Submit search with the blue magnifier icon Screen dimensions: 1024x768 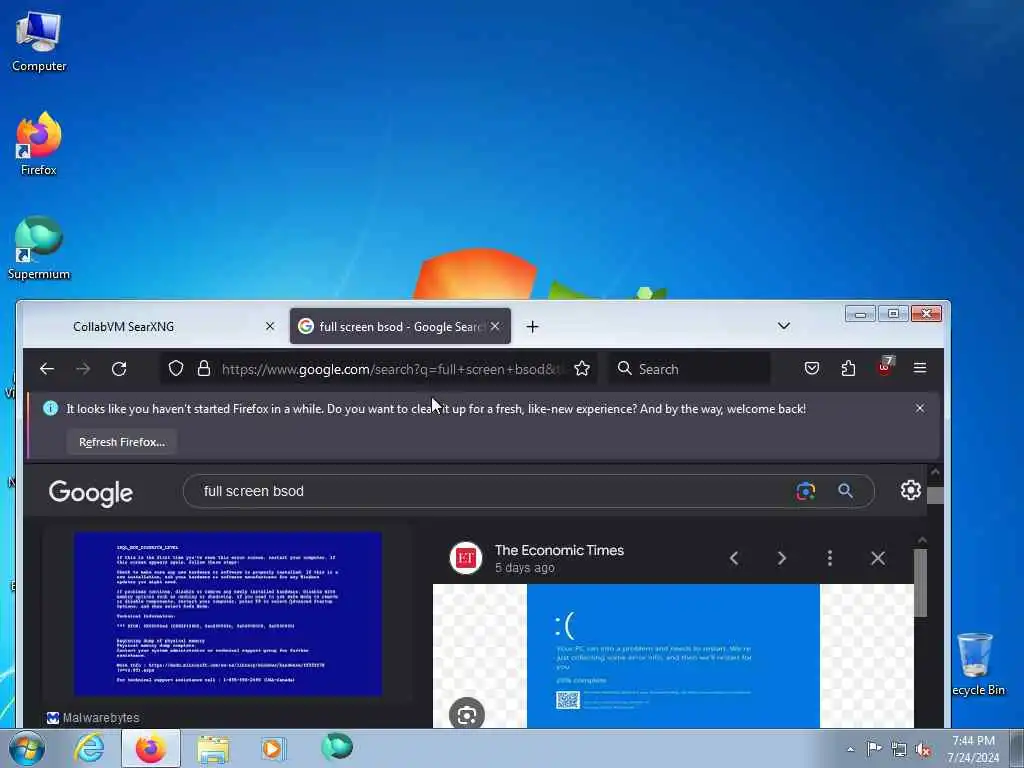(x=845, y=490)
